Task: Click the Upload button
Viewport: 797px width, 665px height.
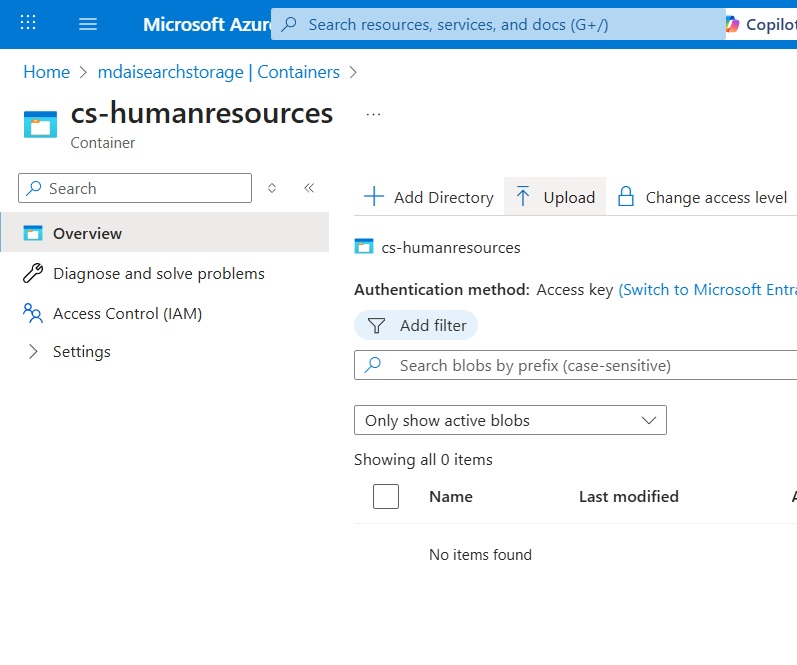Action: 555,197
